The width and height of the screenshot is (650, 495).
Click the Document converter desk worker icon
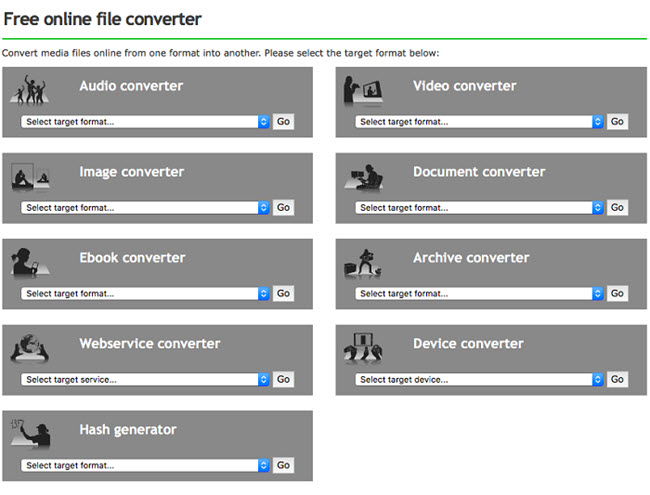pos(364,177)
